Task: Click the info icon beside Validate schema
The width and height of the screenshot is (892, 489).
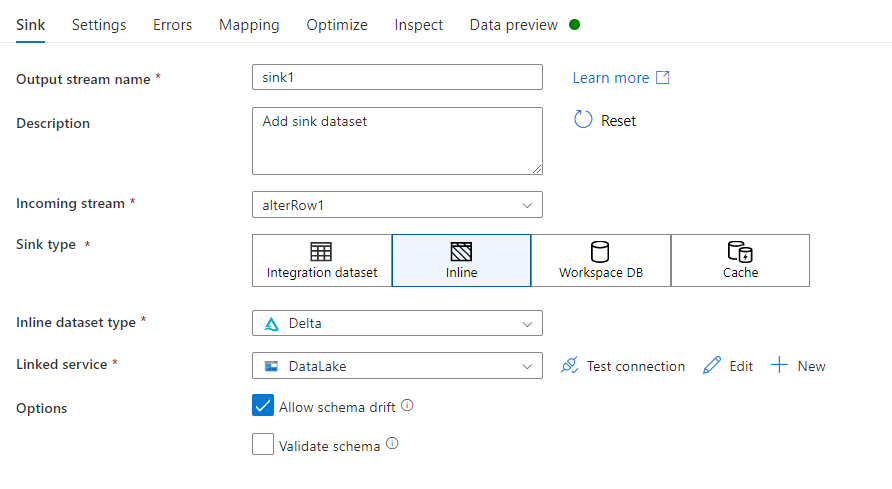Action: click(392, 444)
